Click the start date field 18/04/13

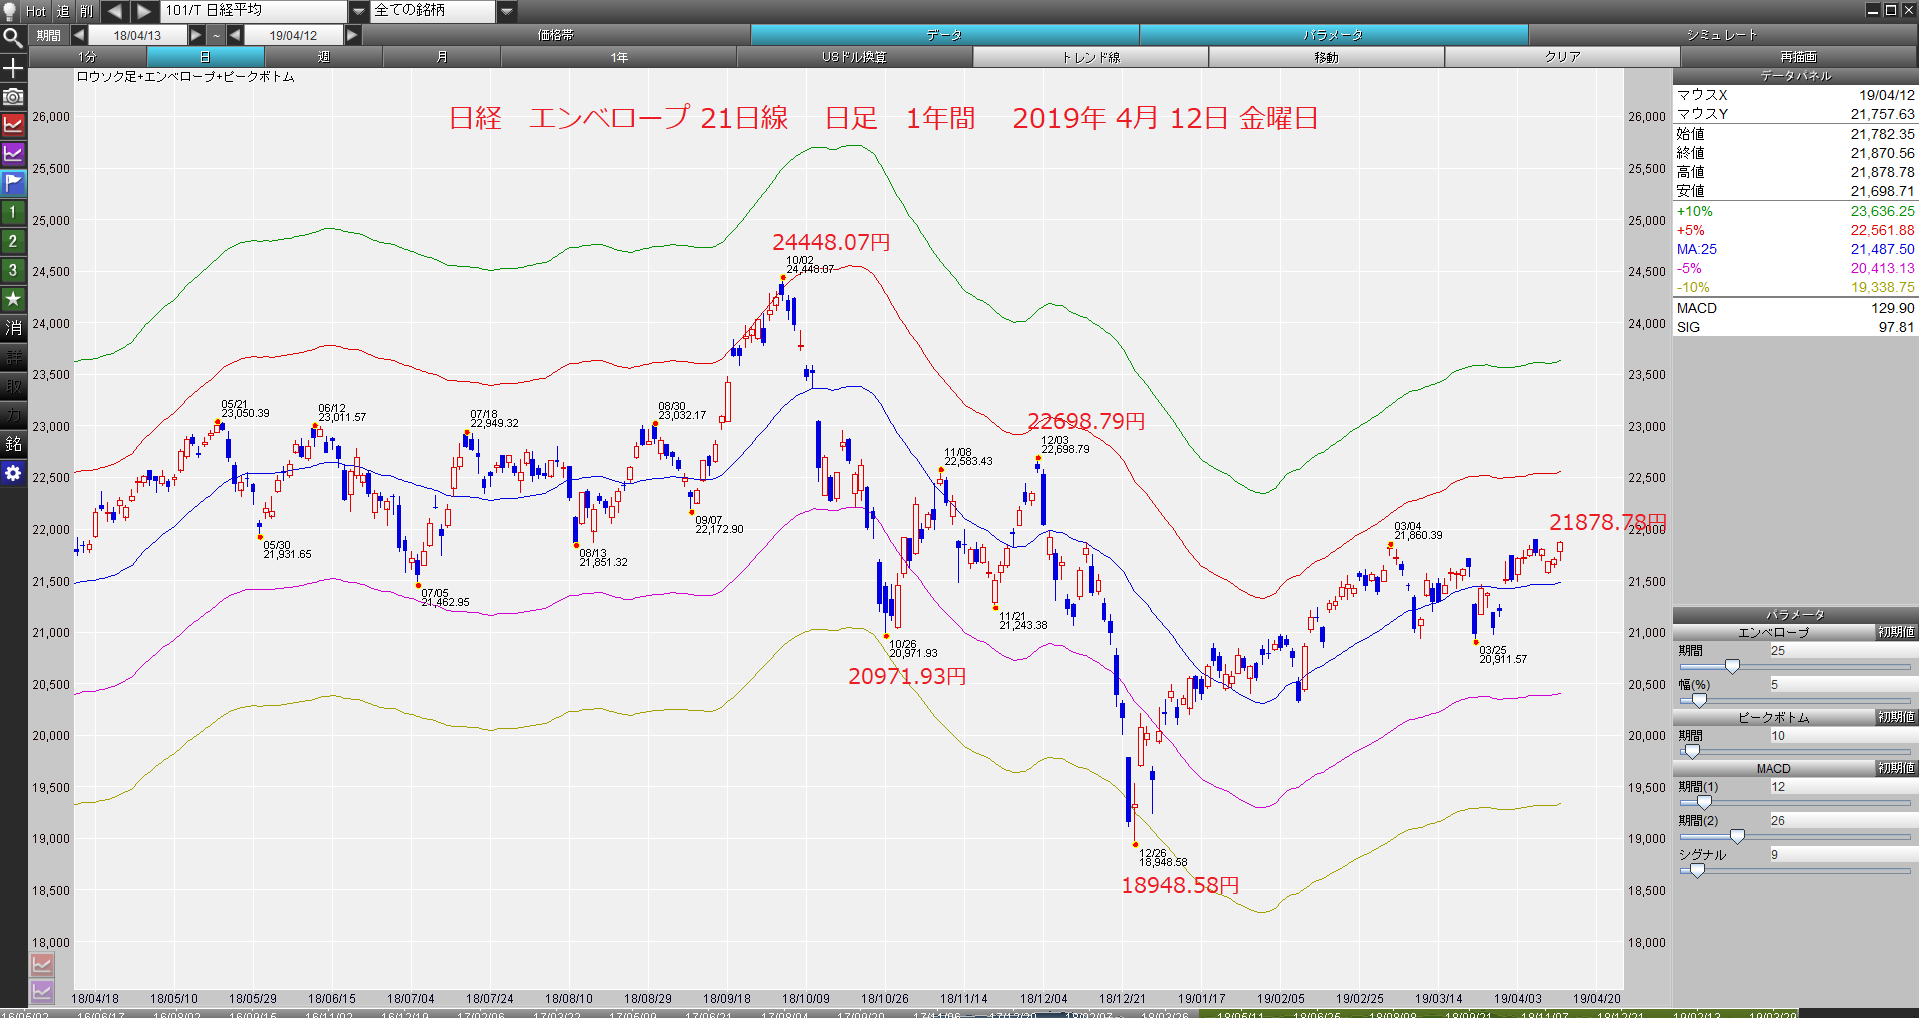click(137, 35)
